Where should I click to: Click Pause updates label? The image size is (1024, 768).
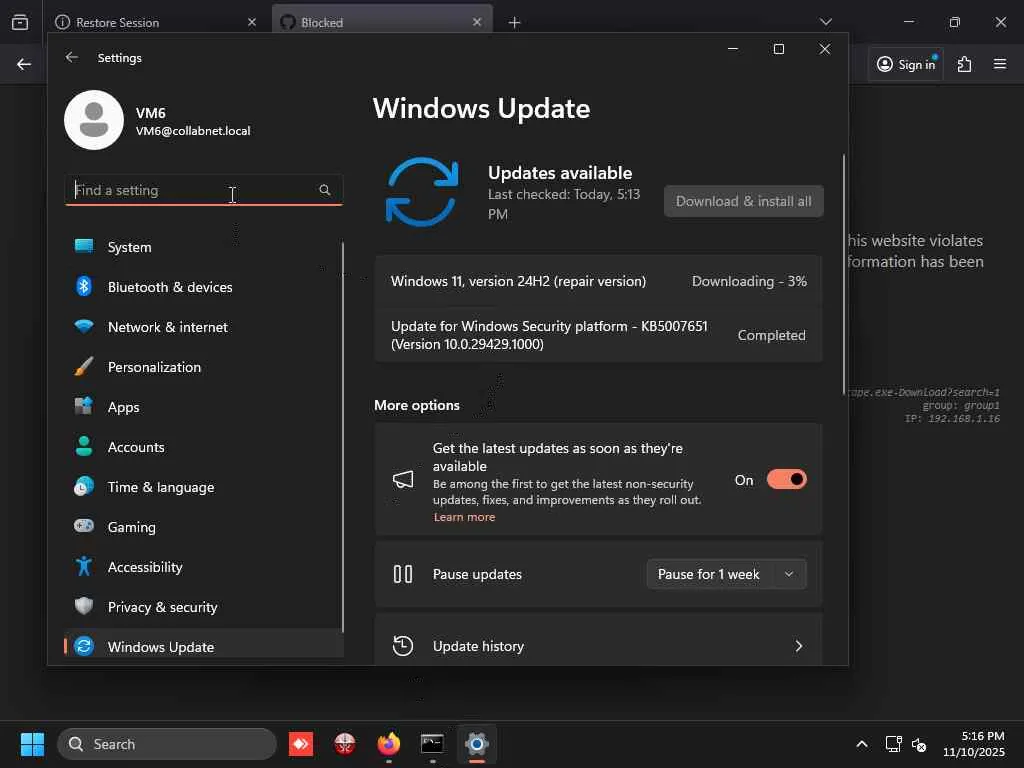pos(477,574)
